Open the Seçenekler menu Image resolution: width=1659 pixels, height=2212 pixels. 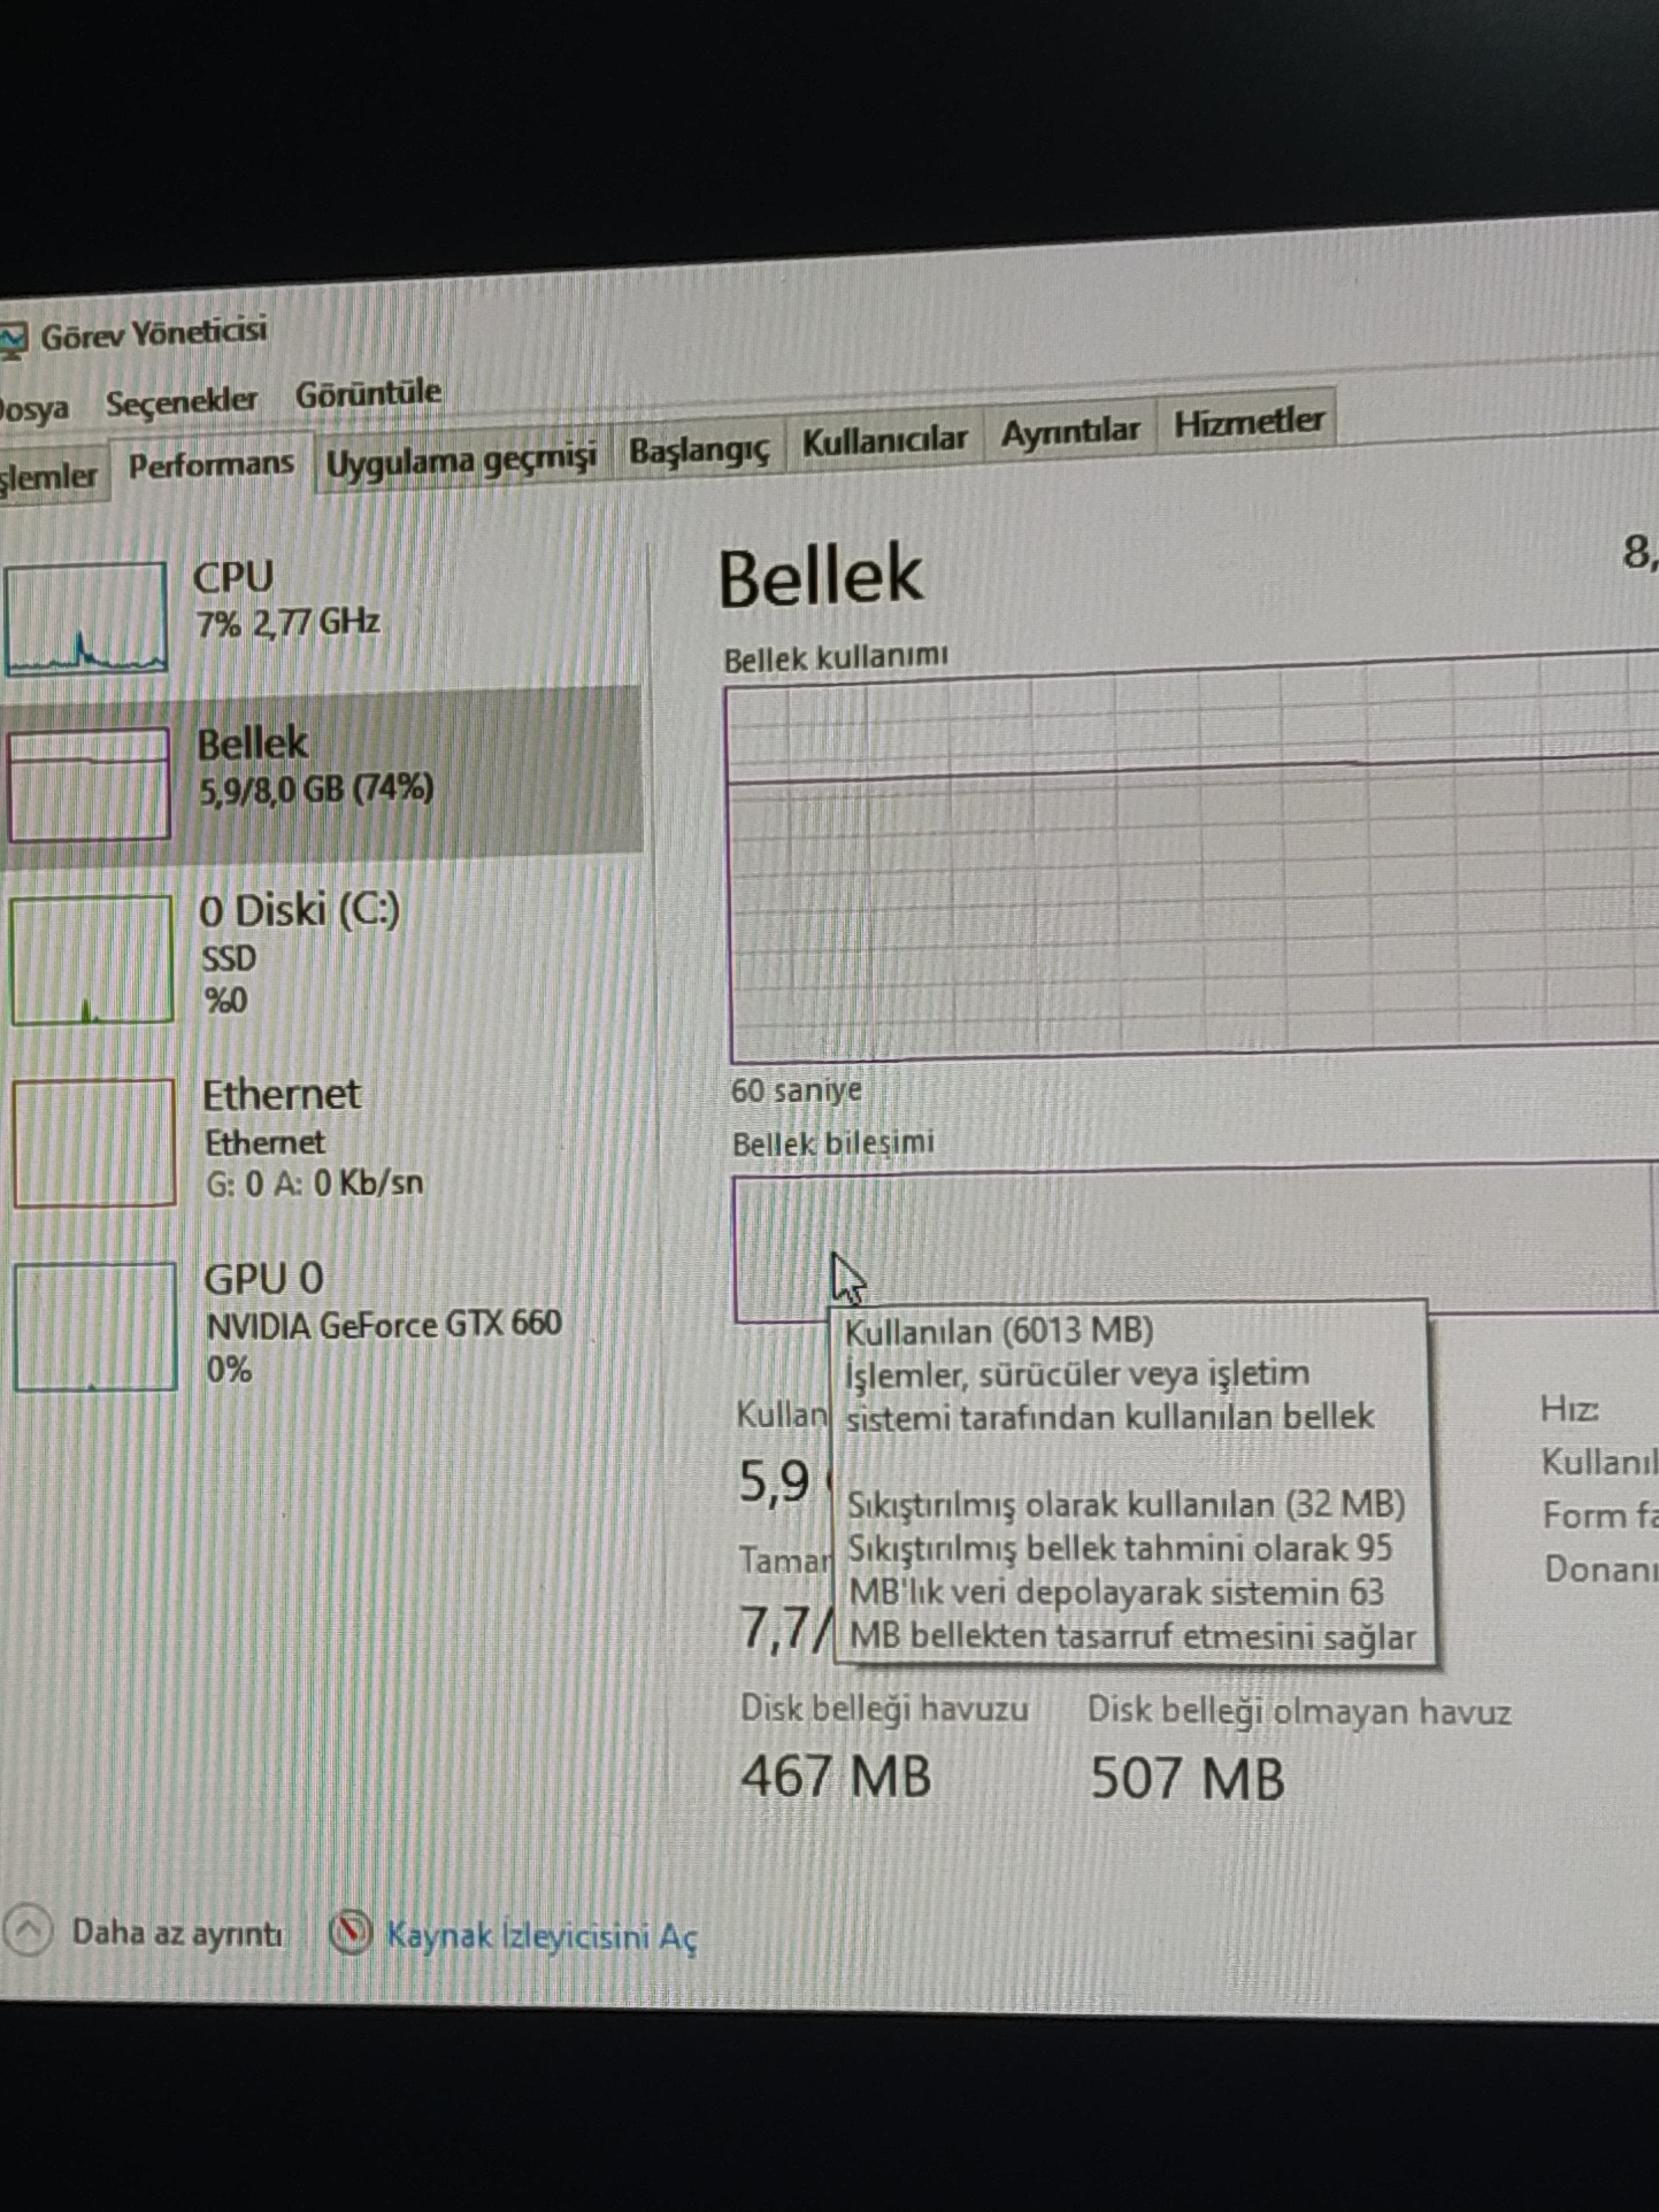181,402
